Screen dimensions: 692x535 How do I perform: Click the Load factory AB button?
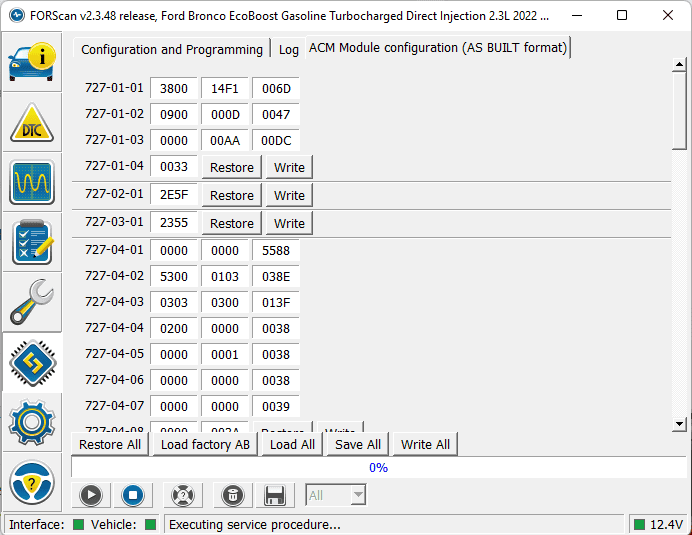point(205,444)
